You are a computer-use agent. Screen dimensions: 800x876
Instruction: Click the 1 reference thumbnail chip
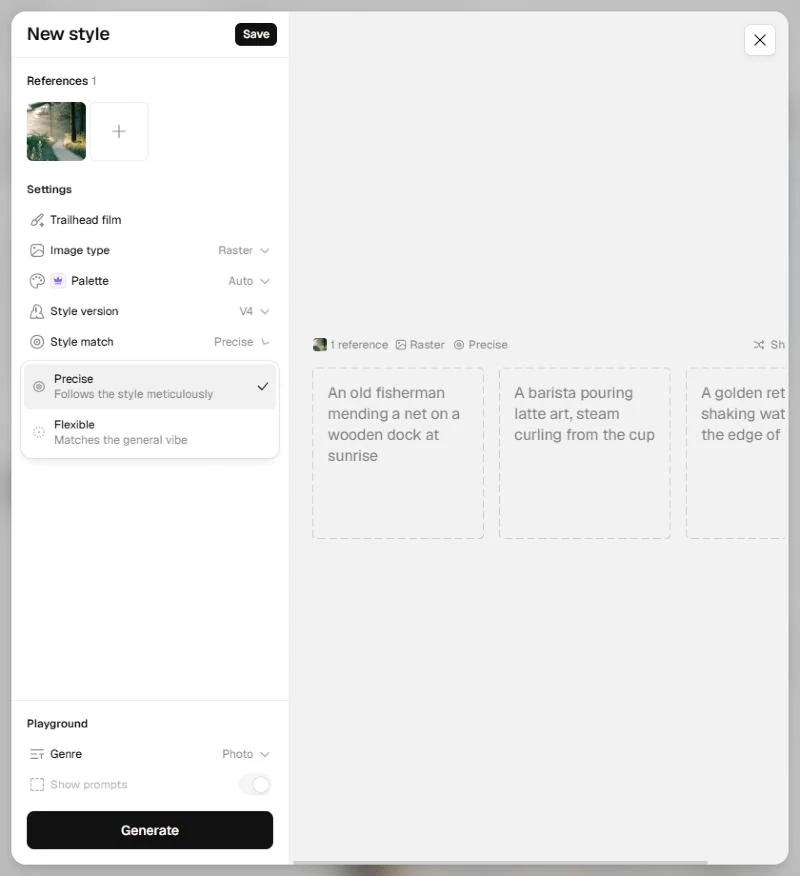click(350, 345)
